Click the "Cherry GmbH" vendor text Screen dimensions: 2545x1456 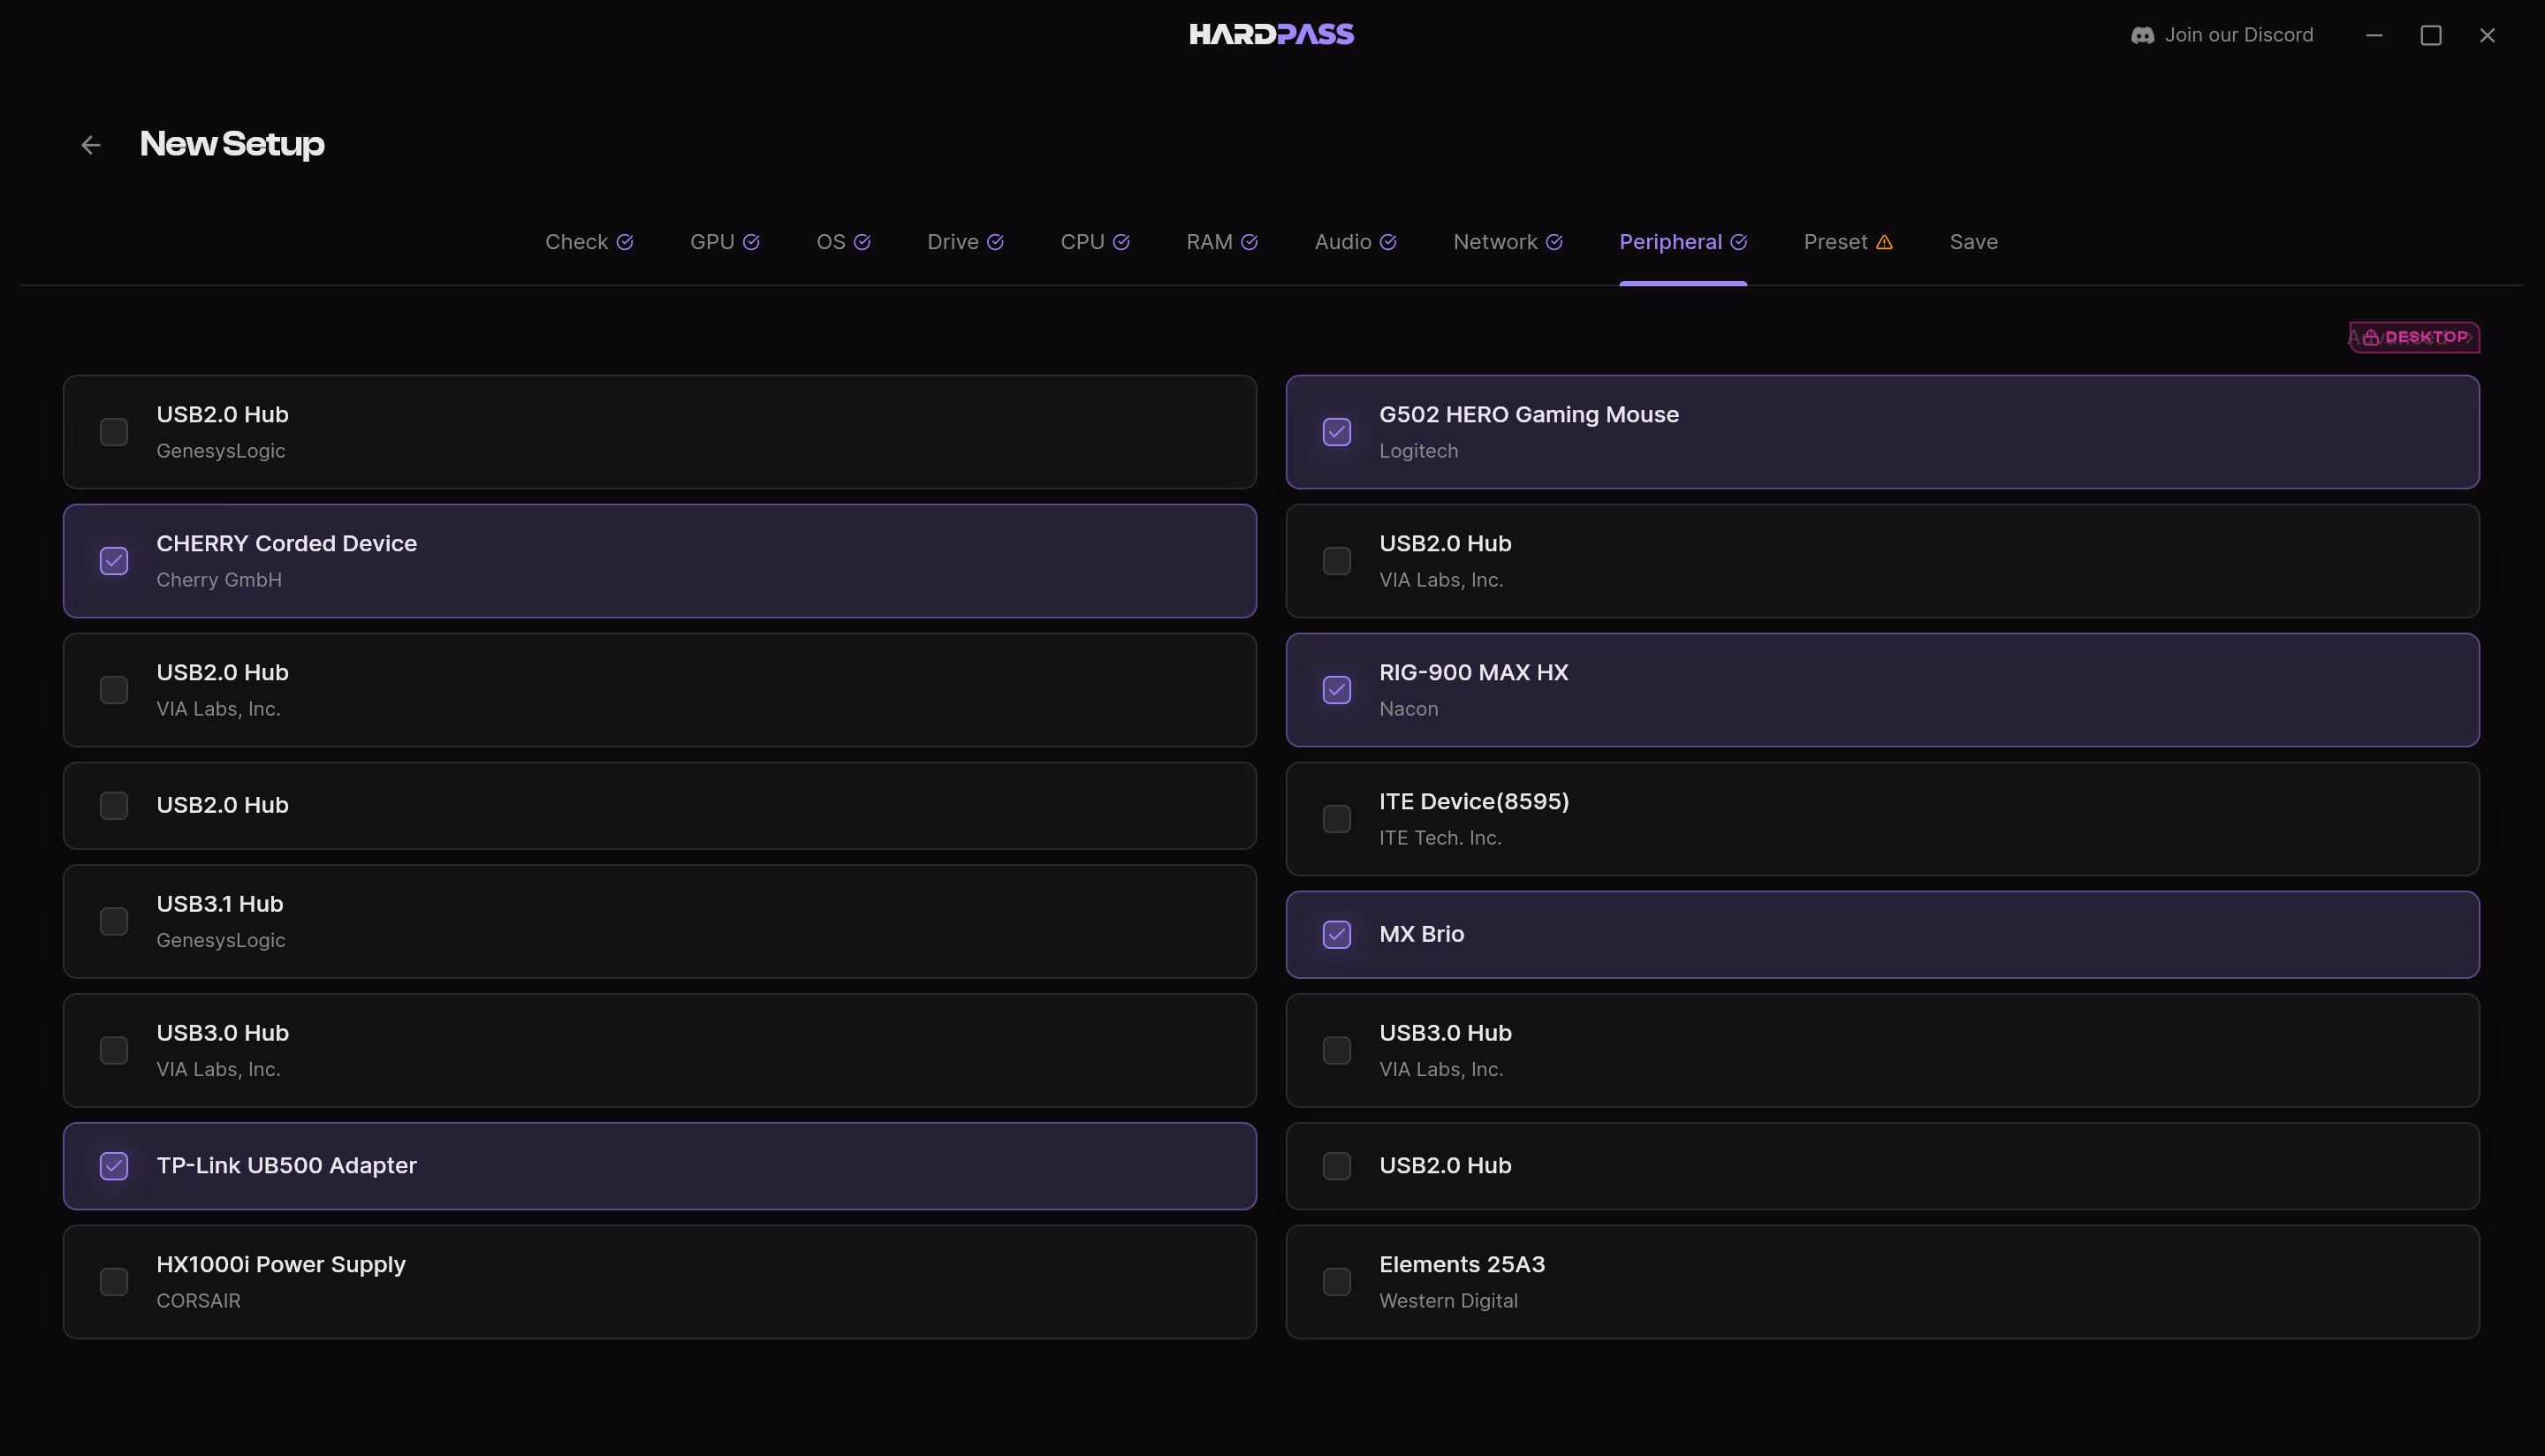tap(219, 580)
